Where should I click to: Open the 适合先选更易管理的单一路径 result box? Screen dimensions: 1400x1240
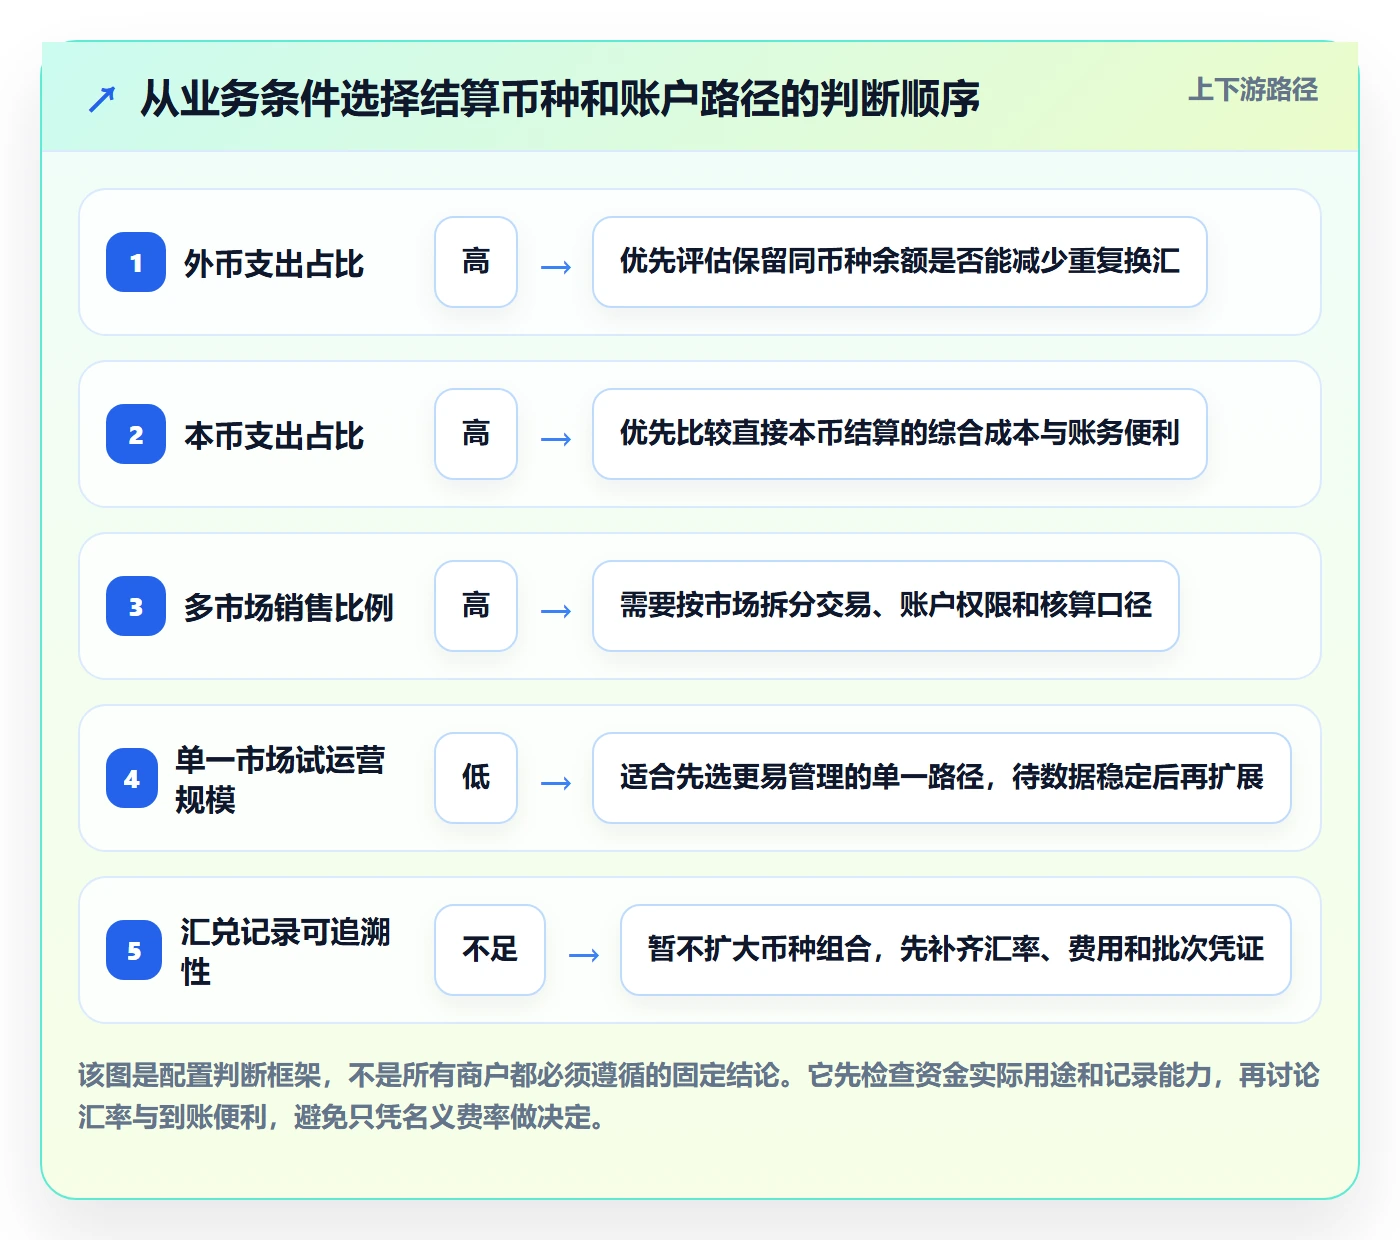tap(942, 778)
